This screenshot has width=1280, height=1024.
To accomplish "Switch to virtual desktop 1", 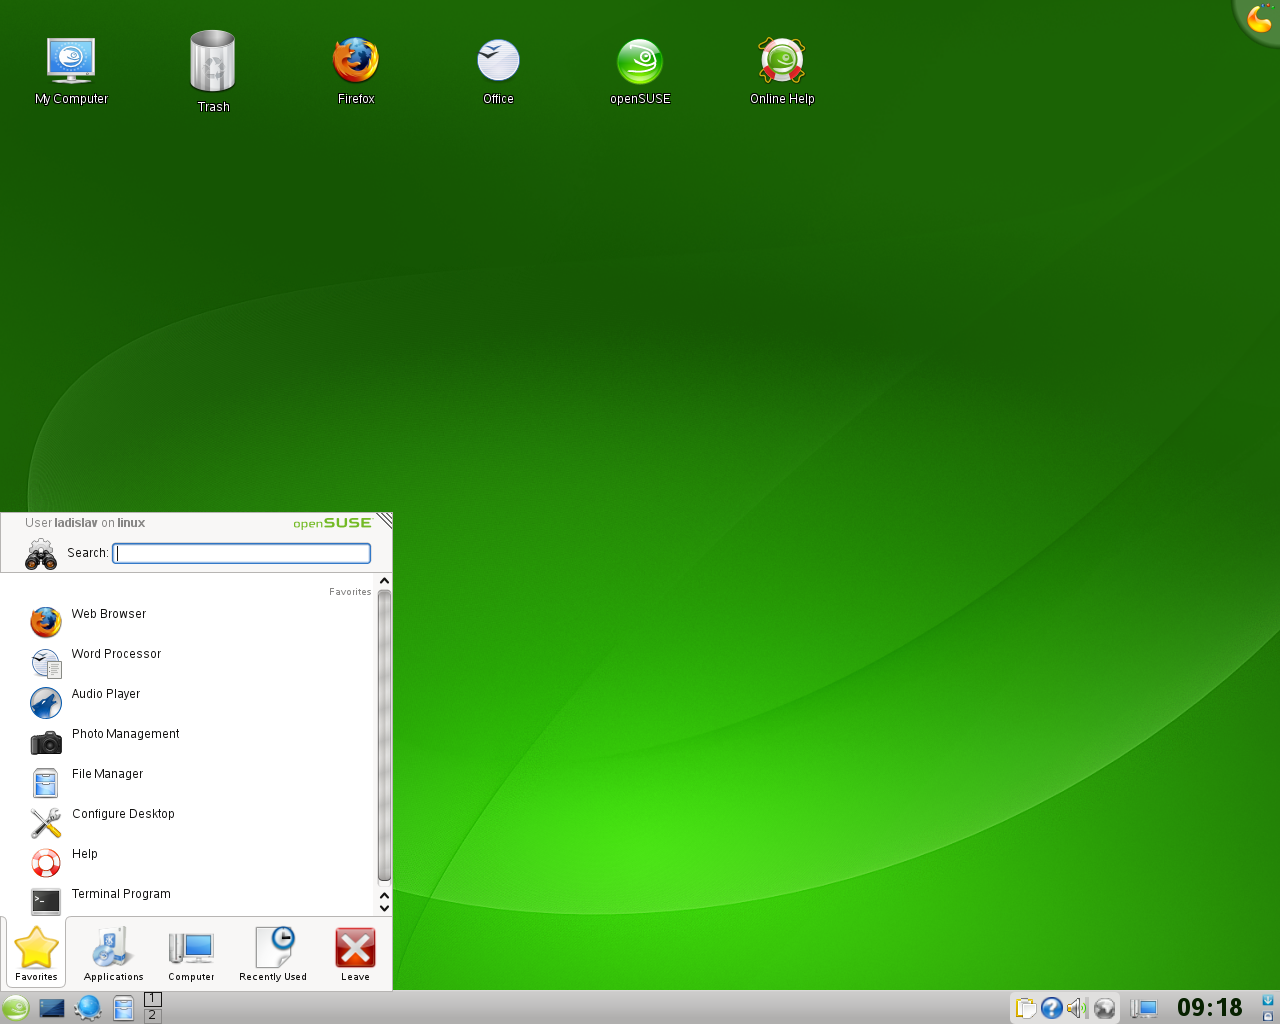I will coord(153,999).
